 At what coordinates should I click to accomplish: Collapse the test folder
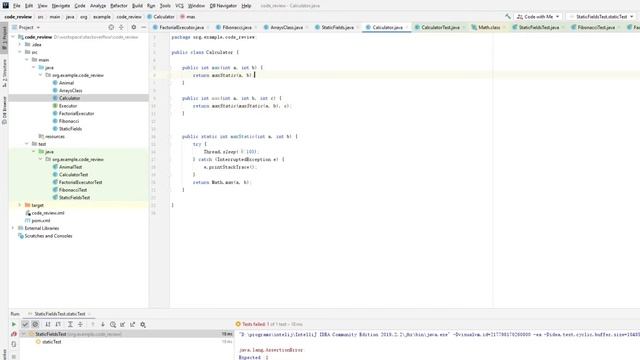[27, 144]
